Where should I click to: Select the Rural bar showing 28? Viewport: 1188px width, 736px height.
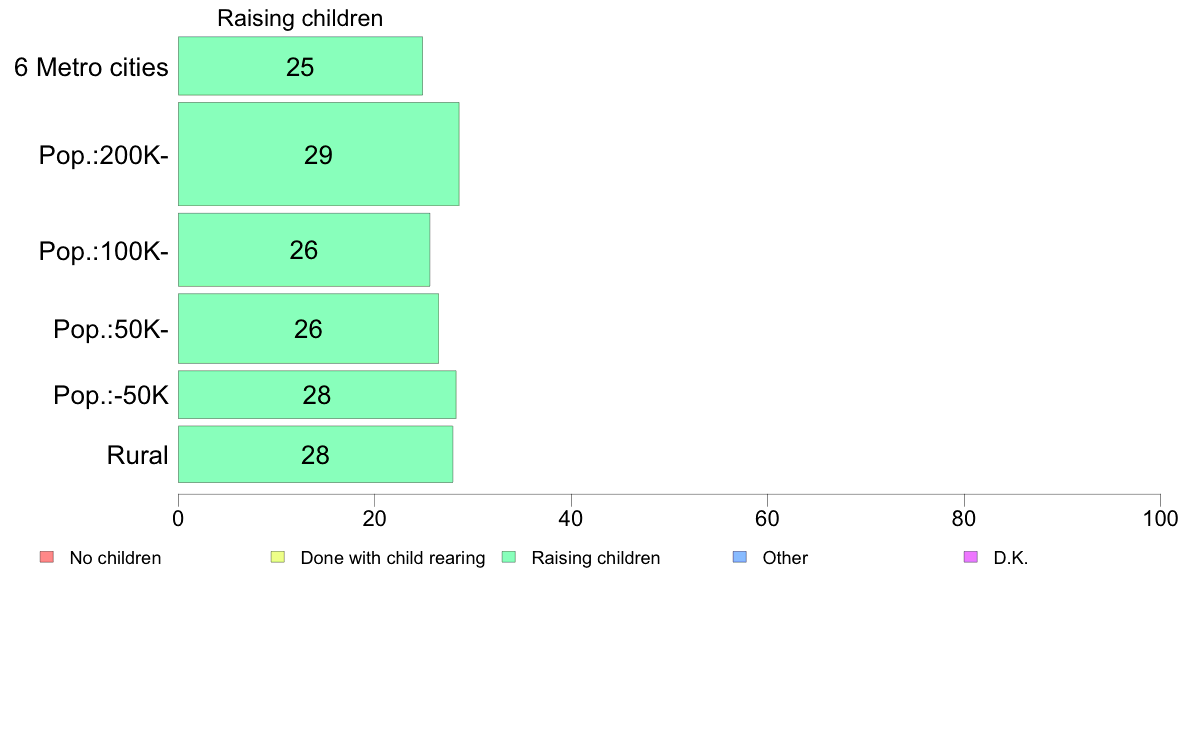point(315,454)
